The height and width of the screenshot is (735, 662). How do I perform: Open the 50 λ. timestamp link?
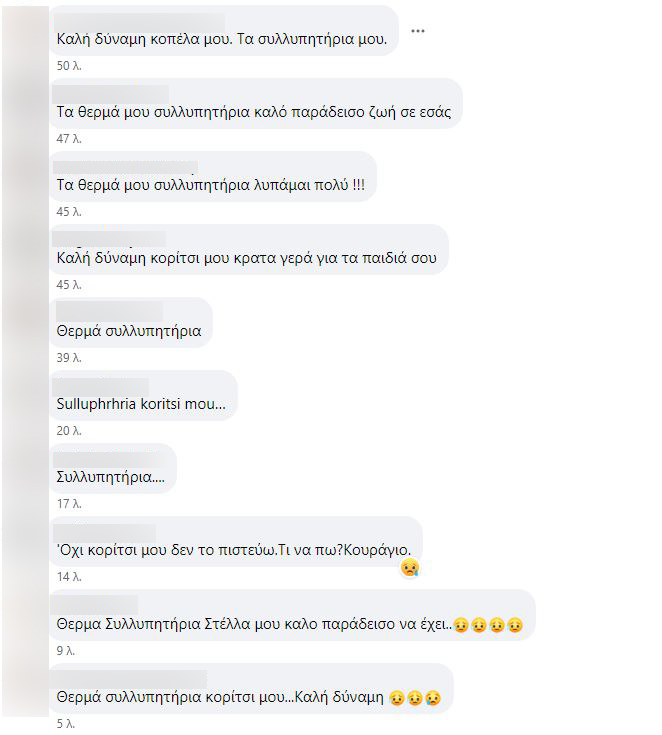69,66
